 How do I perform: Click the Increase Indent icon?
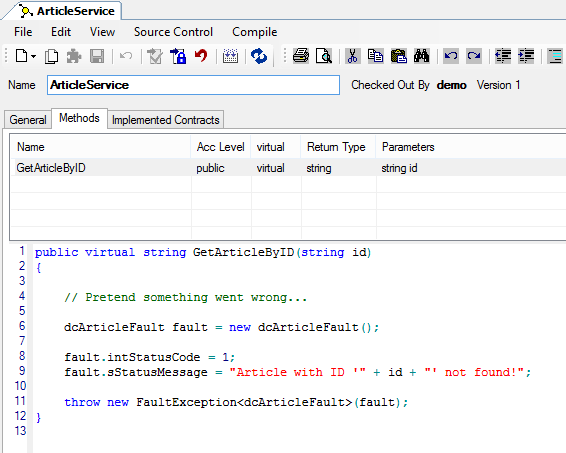point(526,56)
